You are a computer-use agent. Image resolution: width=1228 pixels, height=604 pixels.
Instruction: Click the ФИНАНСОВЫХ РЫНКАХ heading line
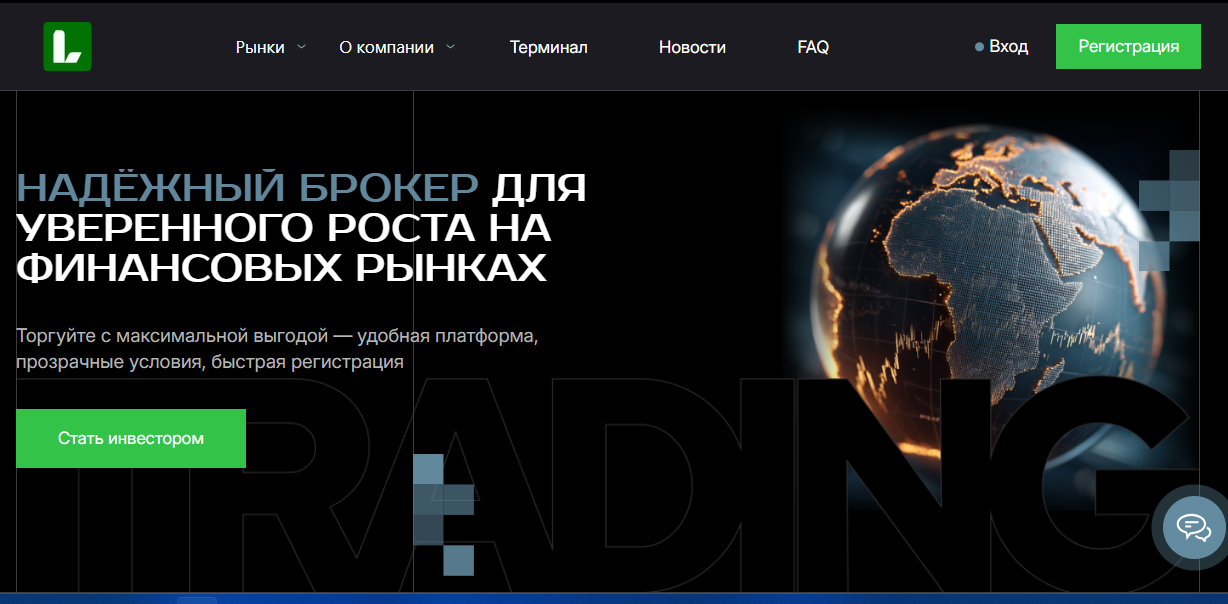coord(281,268)
